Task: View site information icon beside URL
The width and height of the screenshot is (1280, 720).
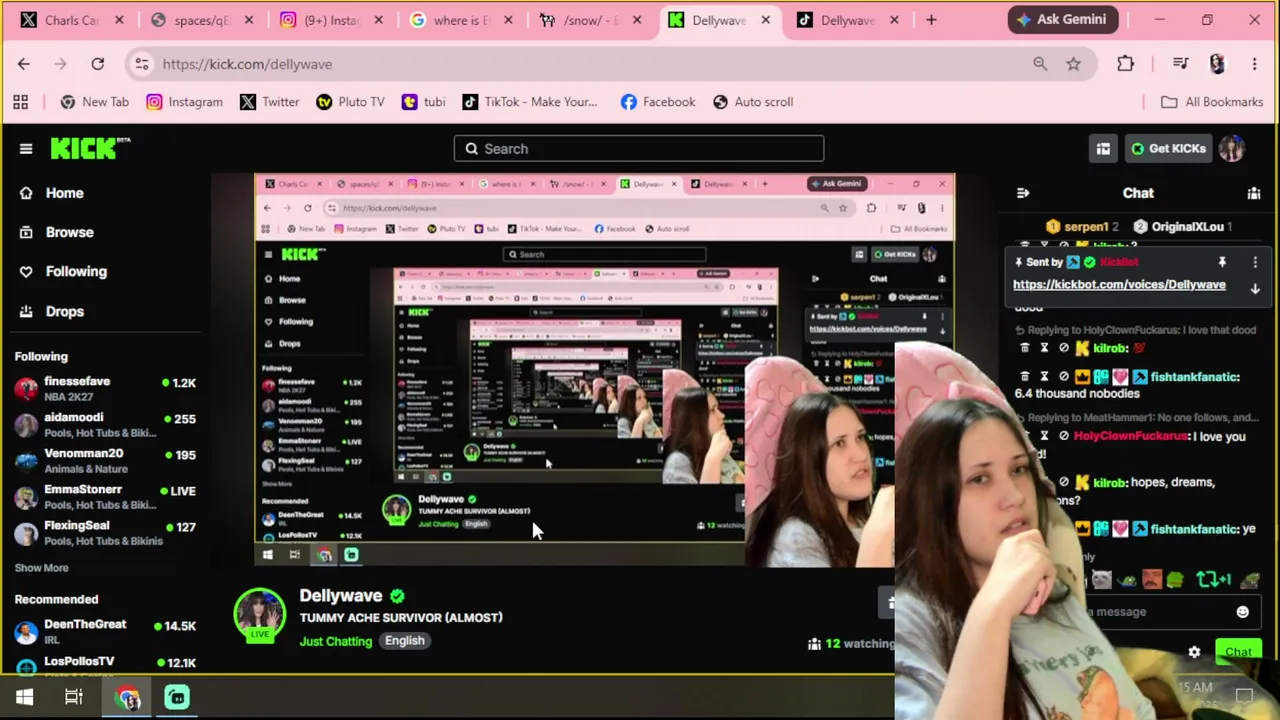Action: (141, 64)
